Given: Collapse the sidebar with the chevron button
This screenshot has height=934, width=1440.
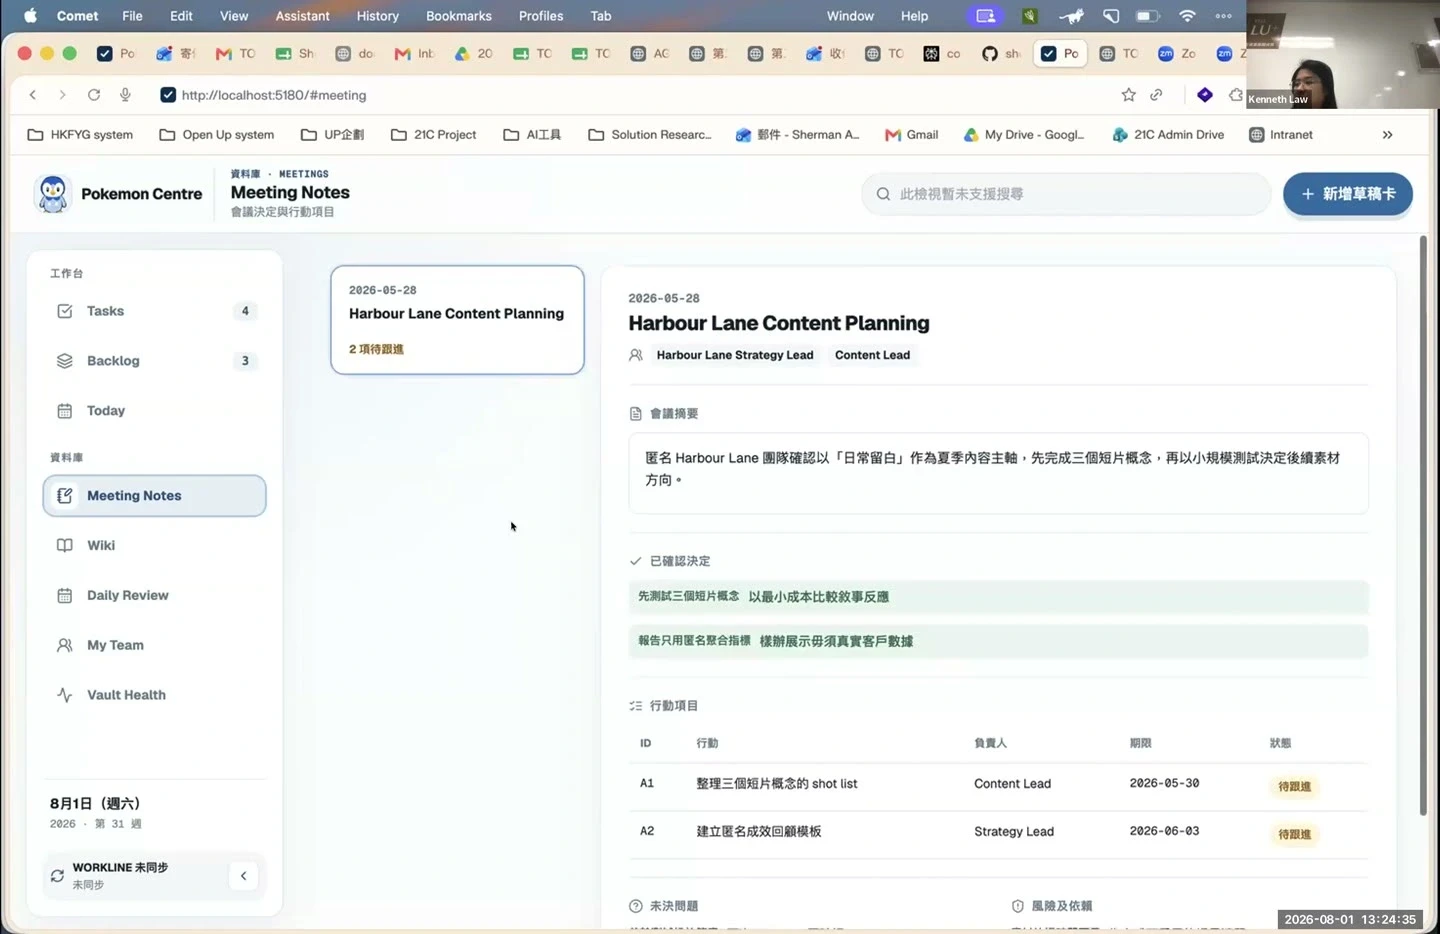Looking at the screenshot, I should [x=243, y=876].
